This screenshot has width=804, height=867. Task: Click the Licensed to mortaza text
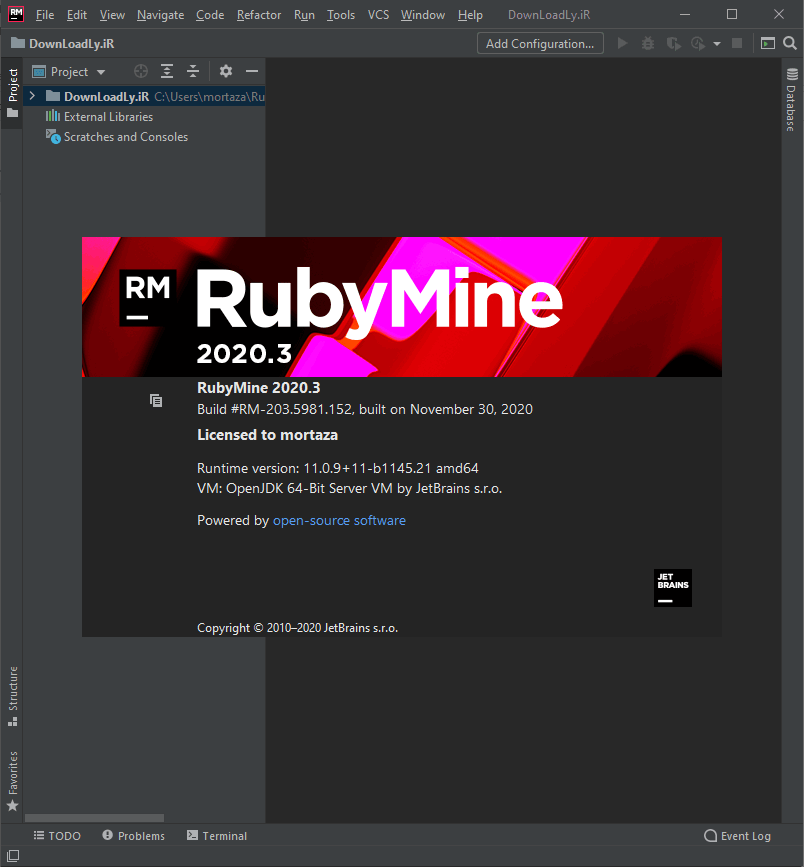coord(267,435)
